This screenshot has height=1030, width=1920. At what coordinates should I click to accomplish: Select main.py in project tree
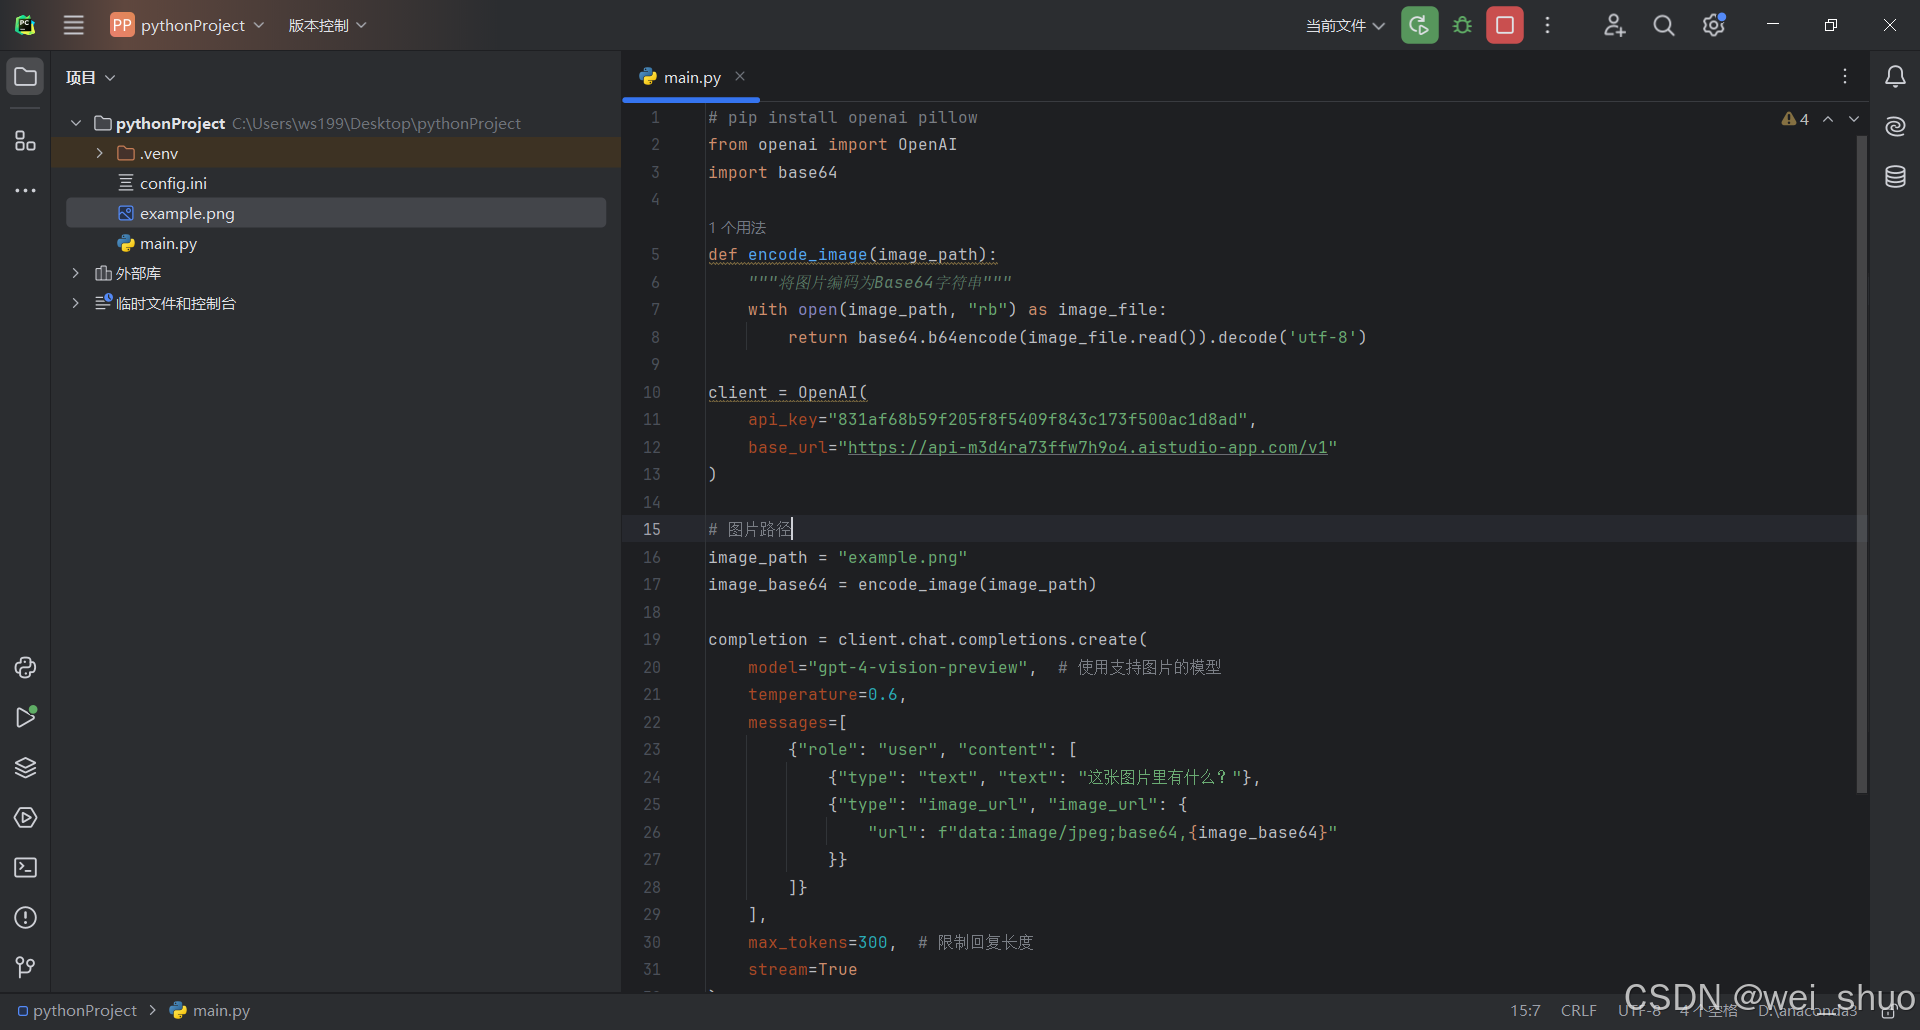point(168,243)
